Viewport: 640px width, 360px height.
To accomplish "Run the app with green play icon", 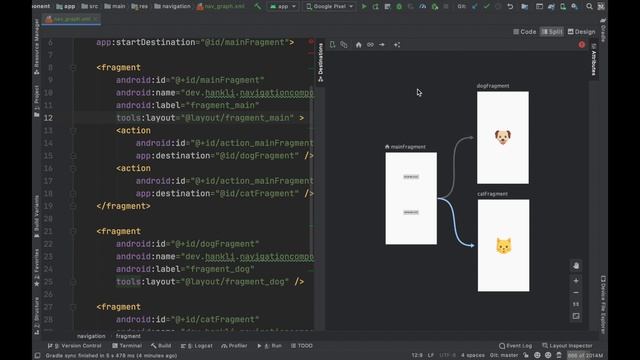I will (364, 6).
